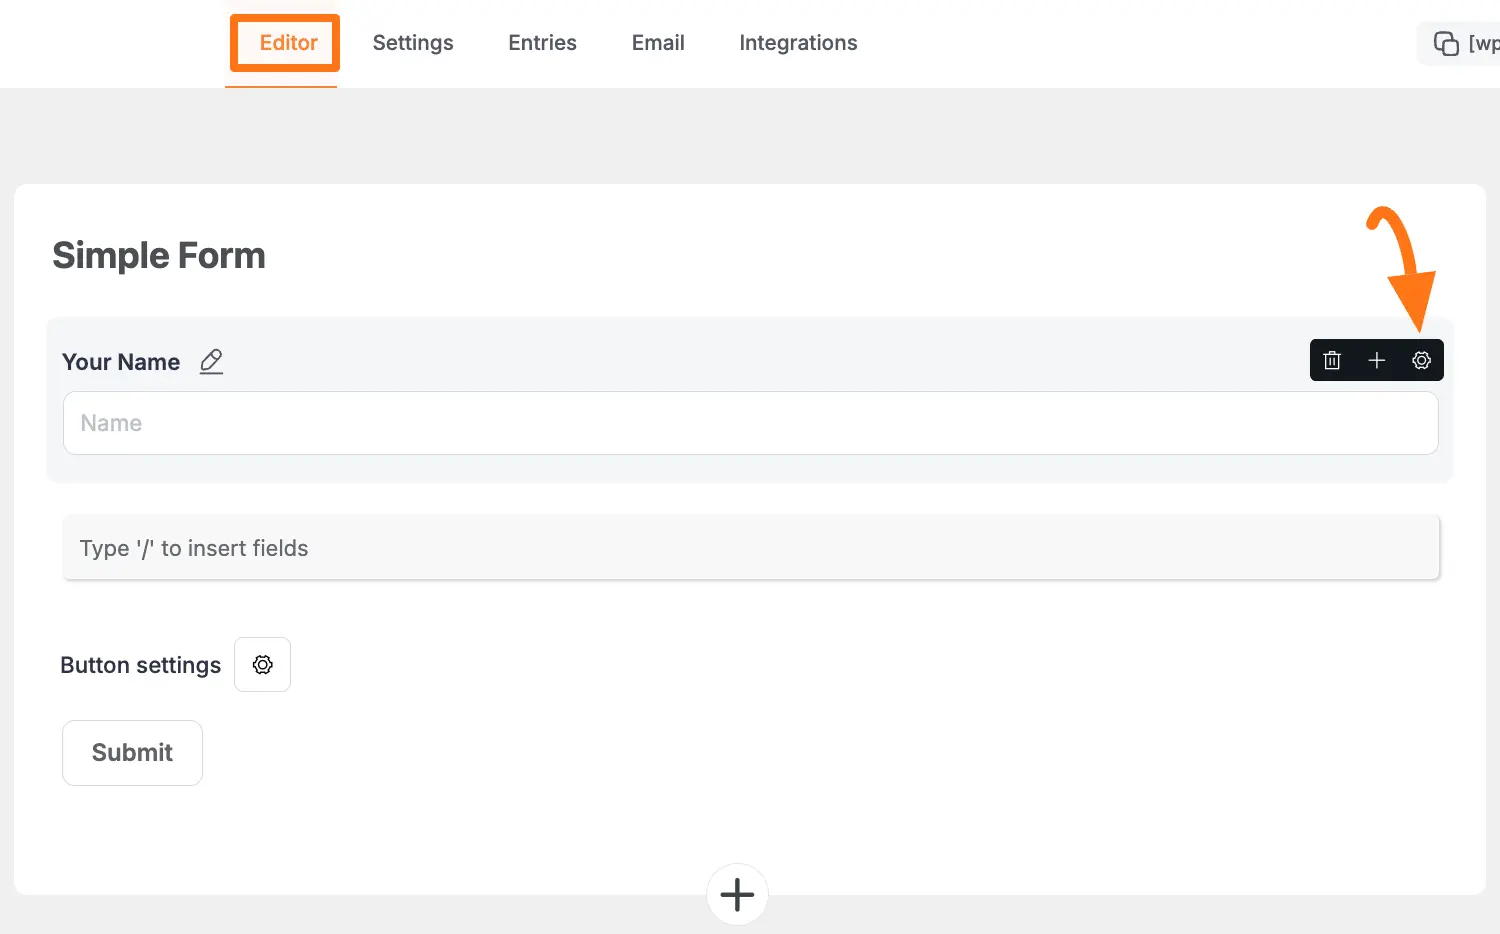Open Button settings gear icon
Viewport: 1500px width, 934px height.
pyautogui.click(x=262, y=665)
